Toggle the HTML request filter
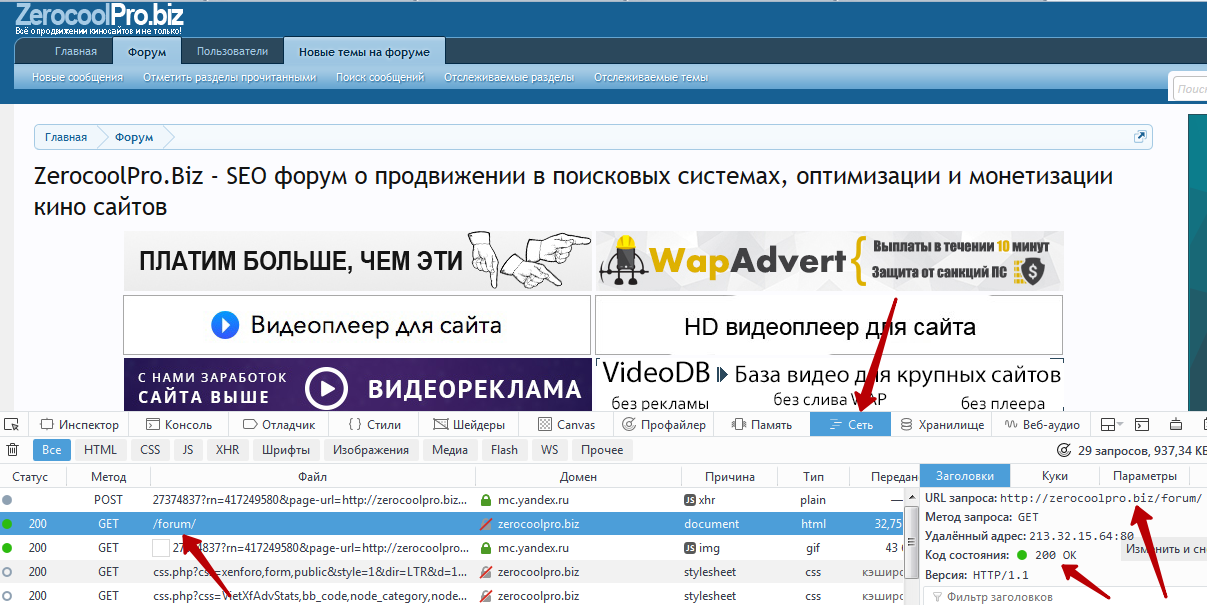The image size is (1207, 605). point(101,450)
